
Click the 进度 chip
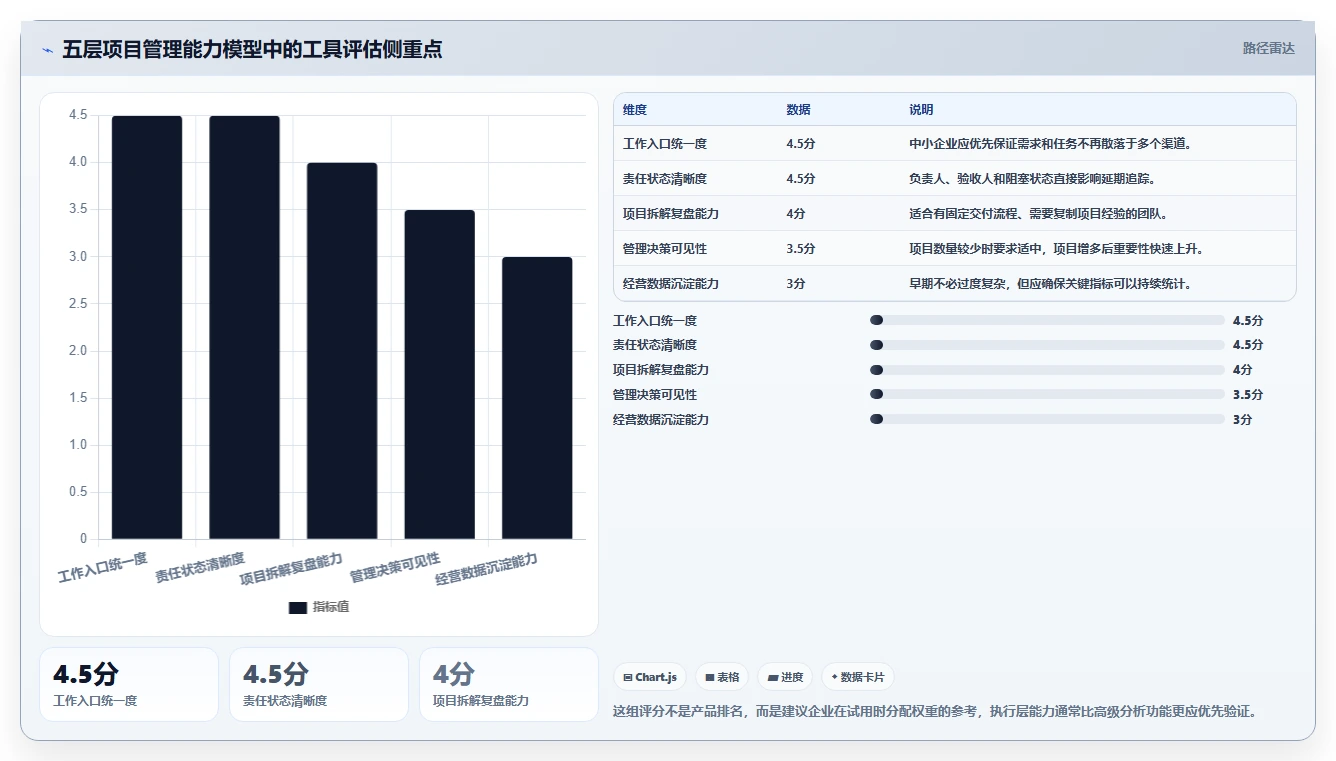pos(785,677)
